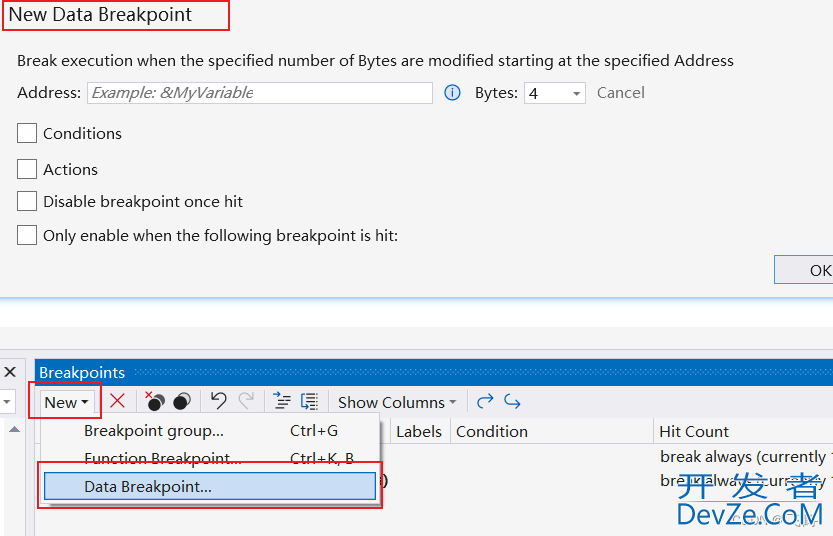Screen dimensions: 833x536
Task: Click the redo icon in Breakpoints toolbar
Action: pos(246,401)
